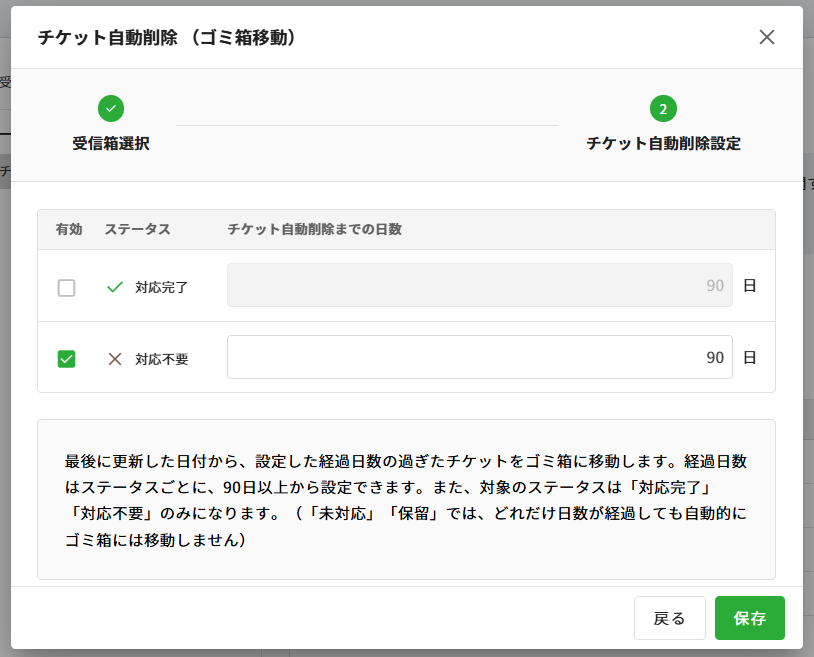
Task: Save settings with the 保存 button
Action: pos(749,618)
